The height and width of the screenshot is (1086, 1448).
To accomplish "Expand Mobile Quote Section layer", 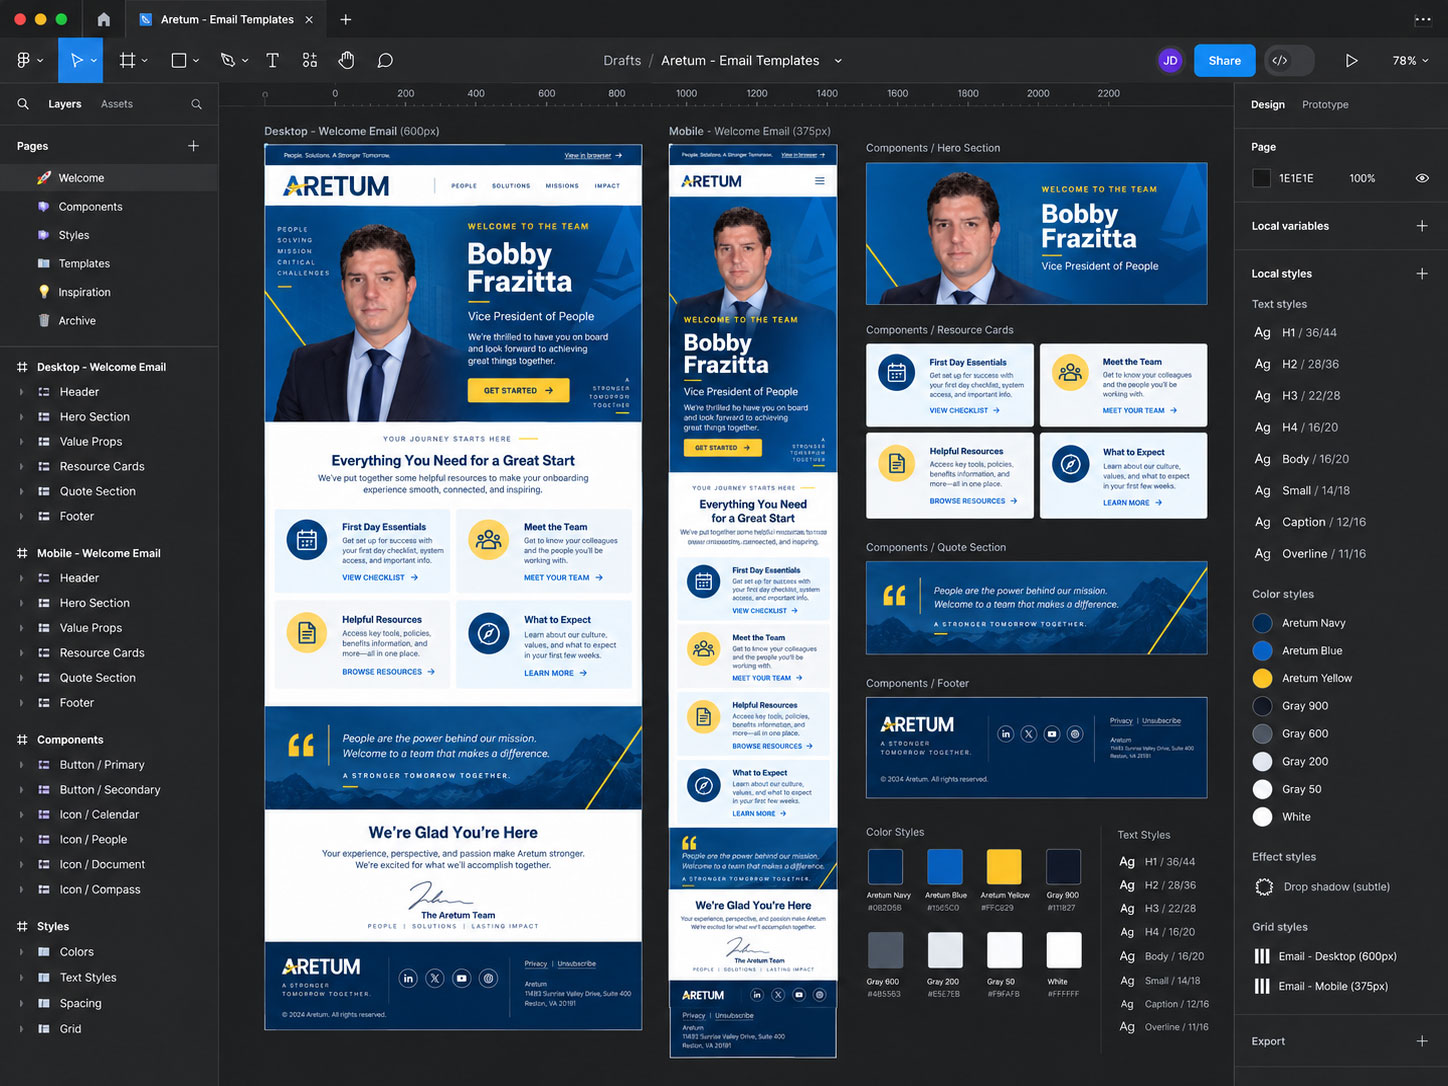I will [x=21, y=678].
